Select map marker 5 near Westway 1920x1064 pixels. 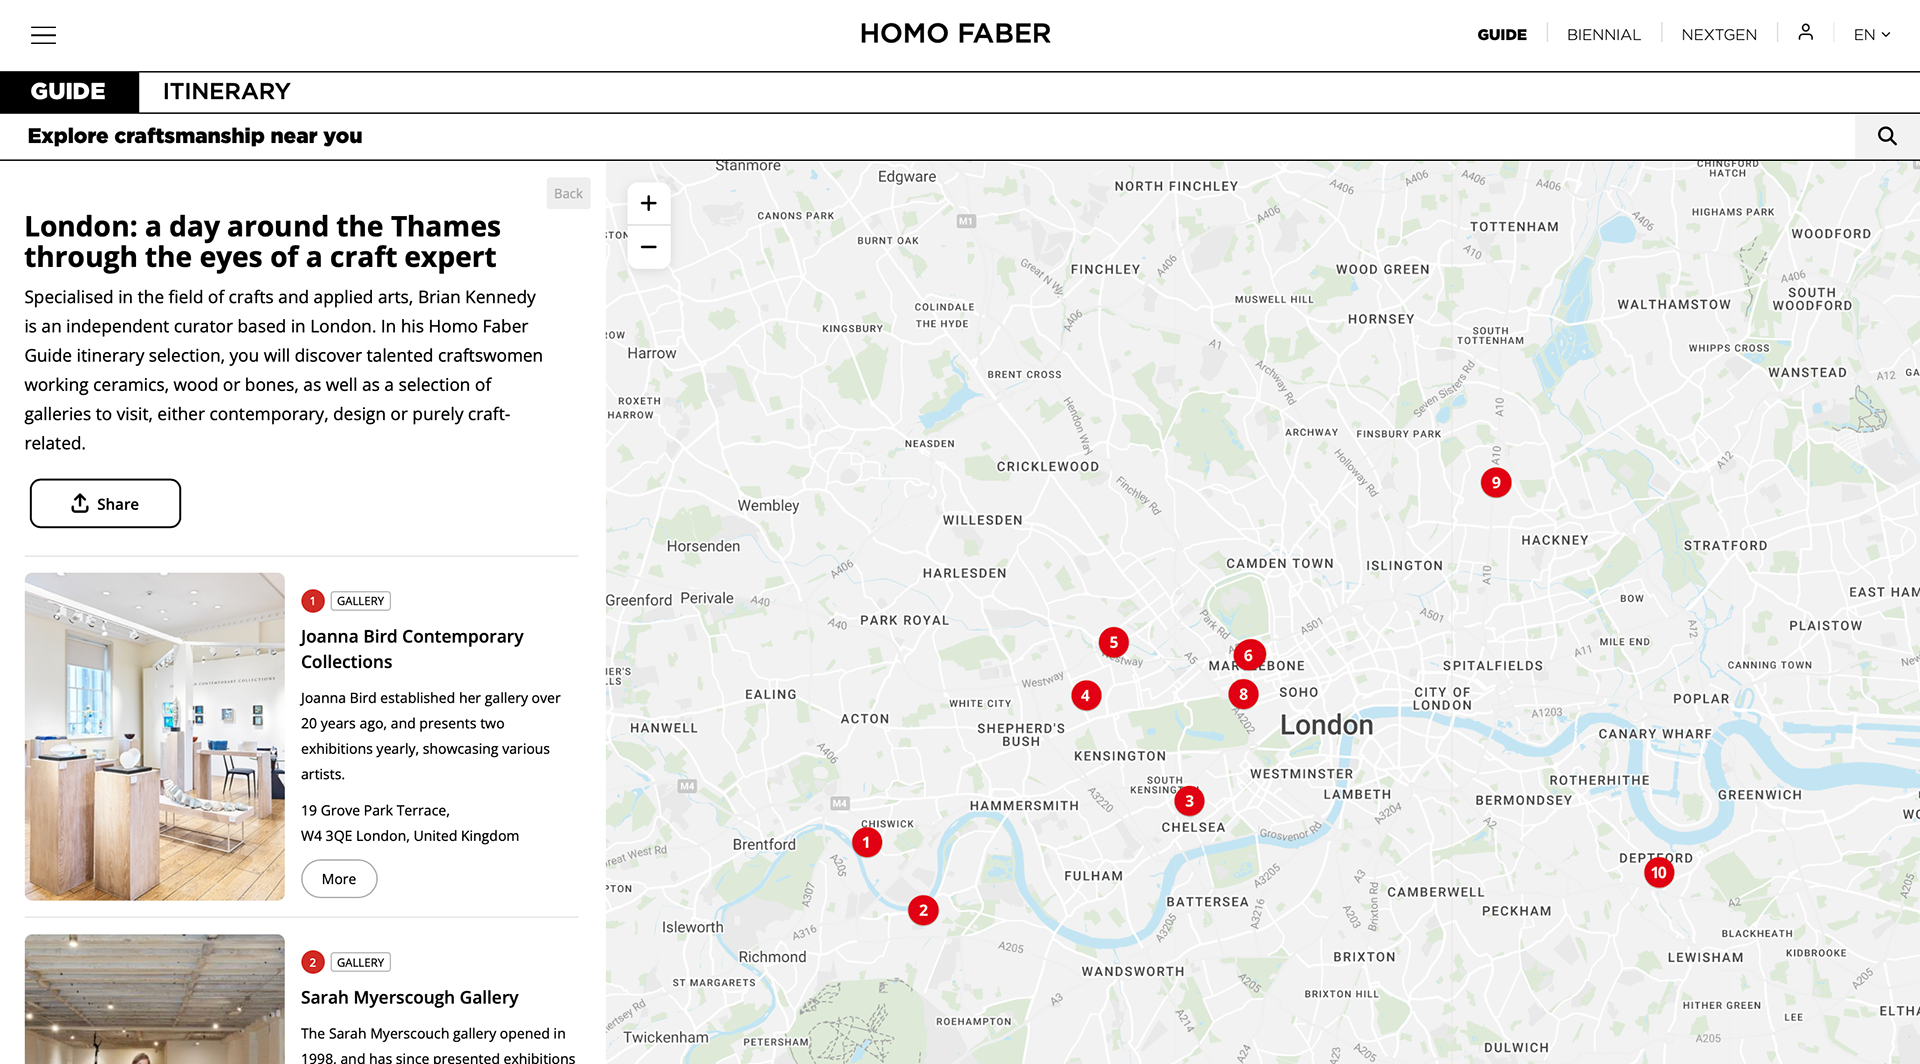1114,643
